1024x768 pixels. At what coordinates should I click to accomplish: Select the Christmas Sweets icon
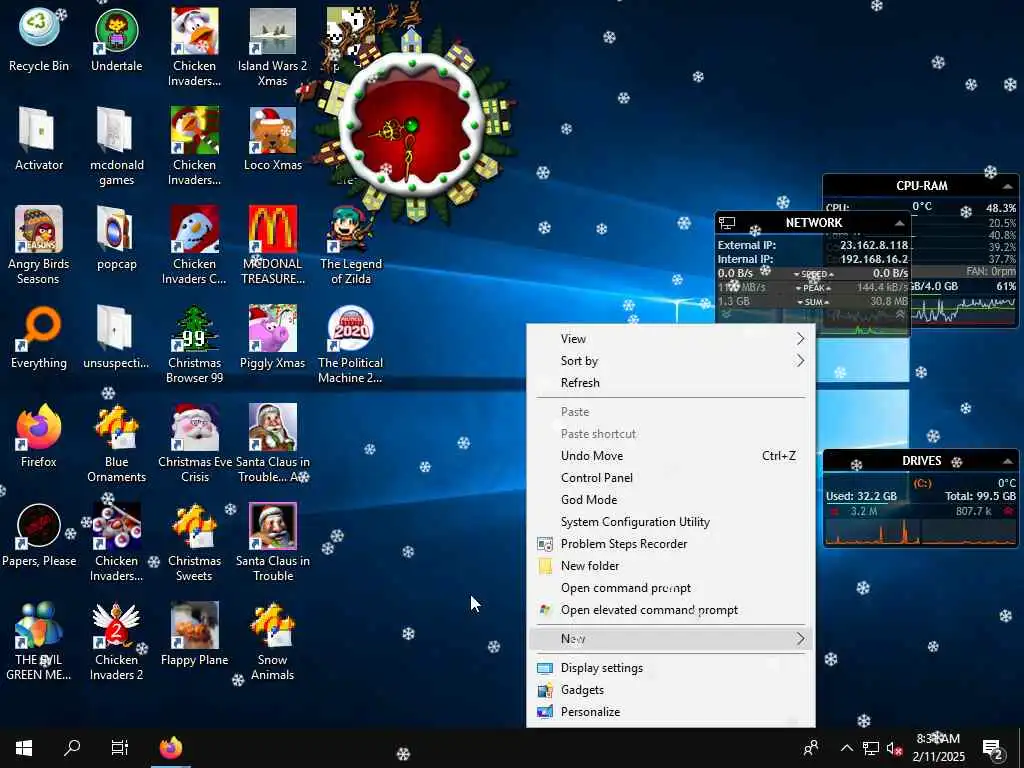pyautogui.click(x=195, y=543)
